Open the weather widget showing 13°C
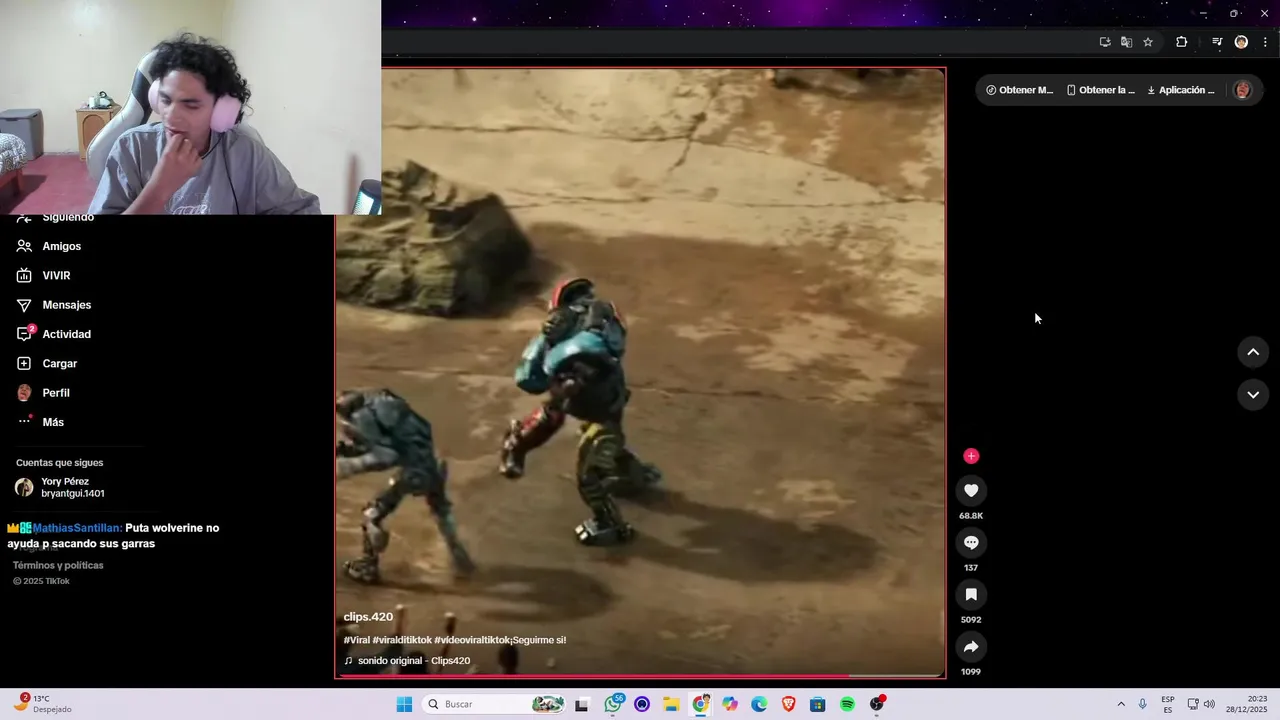 (x=41, y=704)
